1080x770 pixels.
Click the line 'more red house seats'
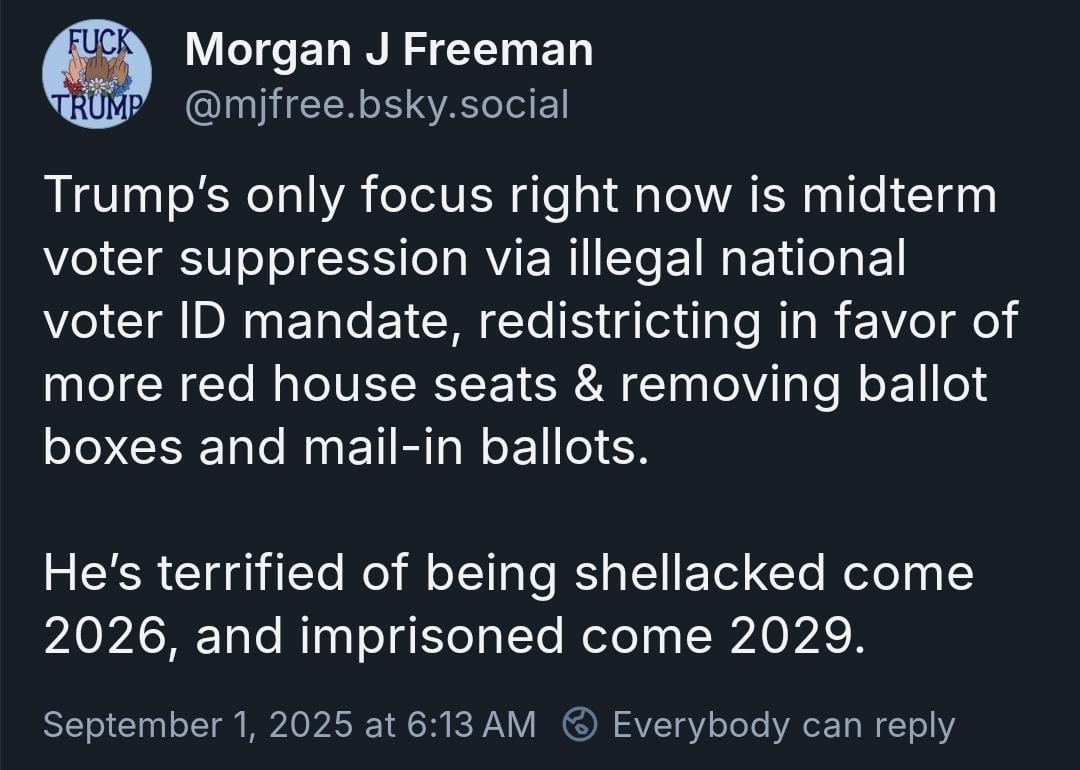click(515, 386)
